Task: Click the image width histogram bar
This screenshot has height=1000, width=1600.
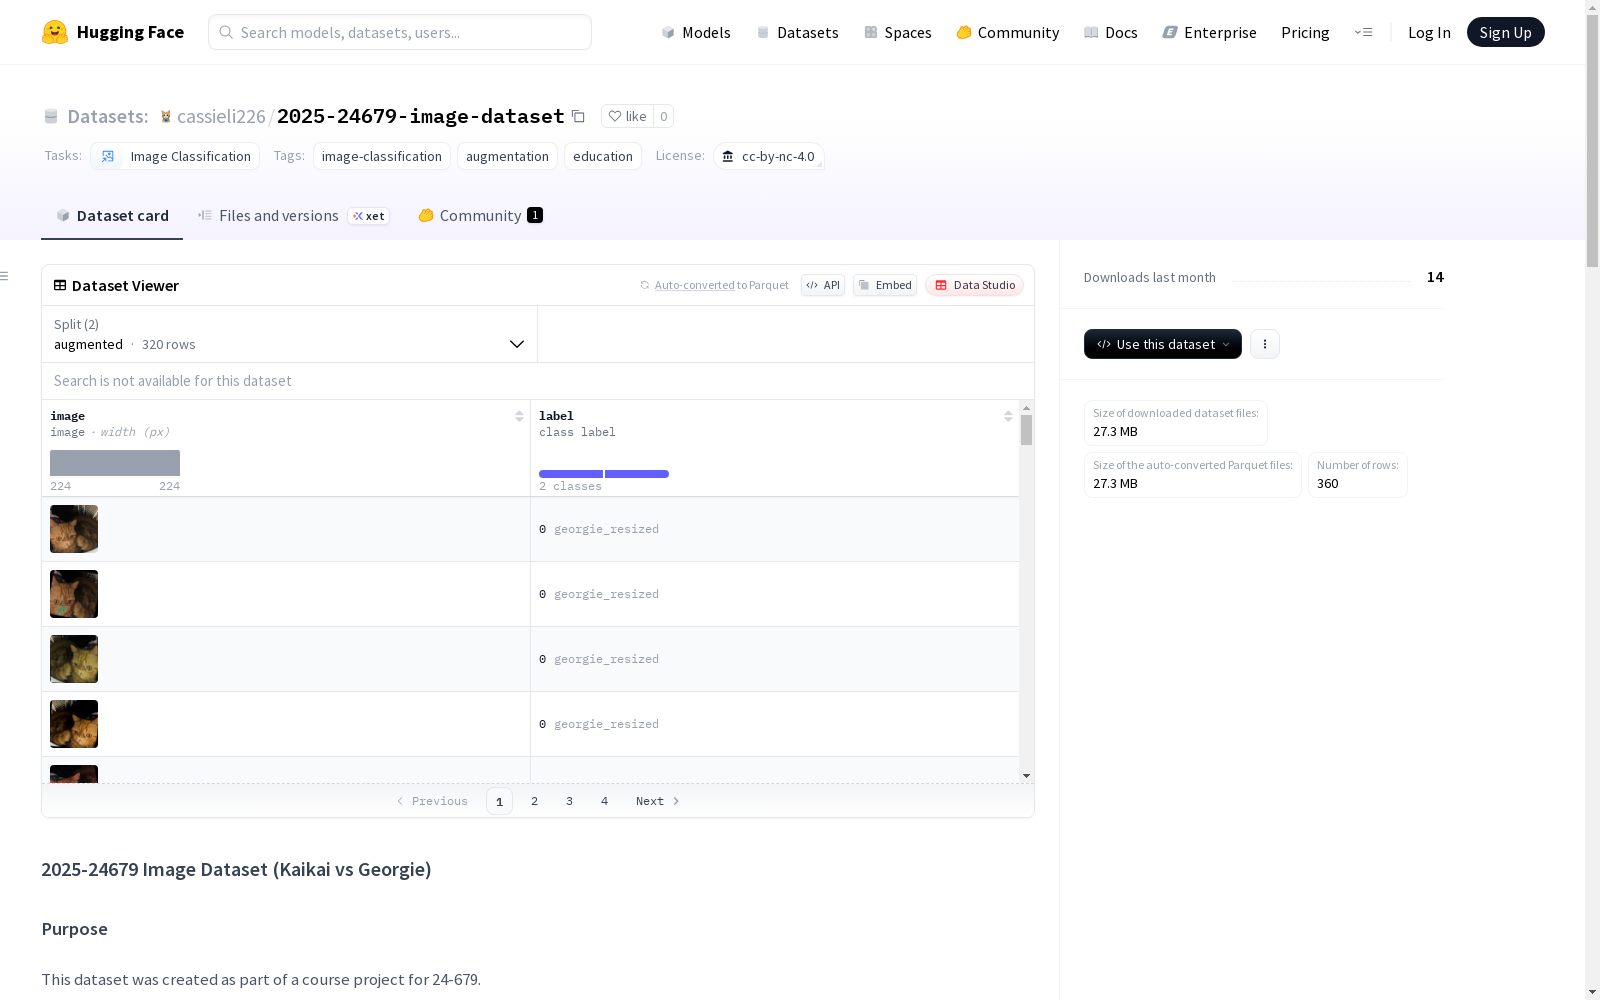Action: point(115,463)
